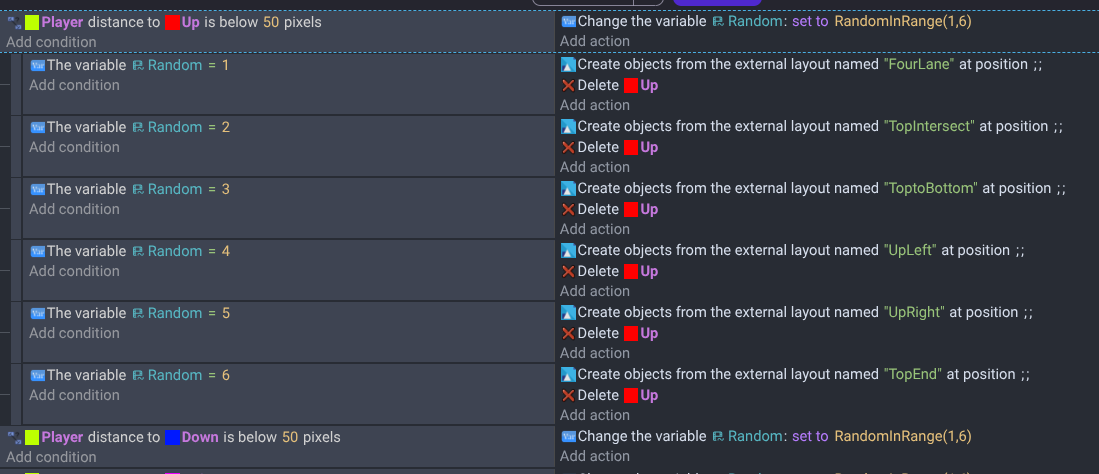
Task: Select the green Player object icon in the Up distance condition
Action: coord(32,22)
